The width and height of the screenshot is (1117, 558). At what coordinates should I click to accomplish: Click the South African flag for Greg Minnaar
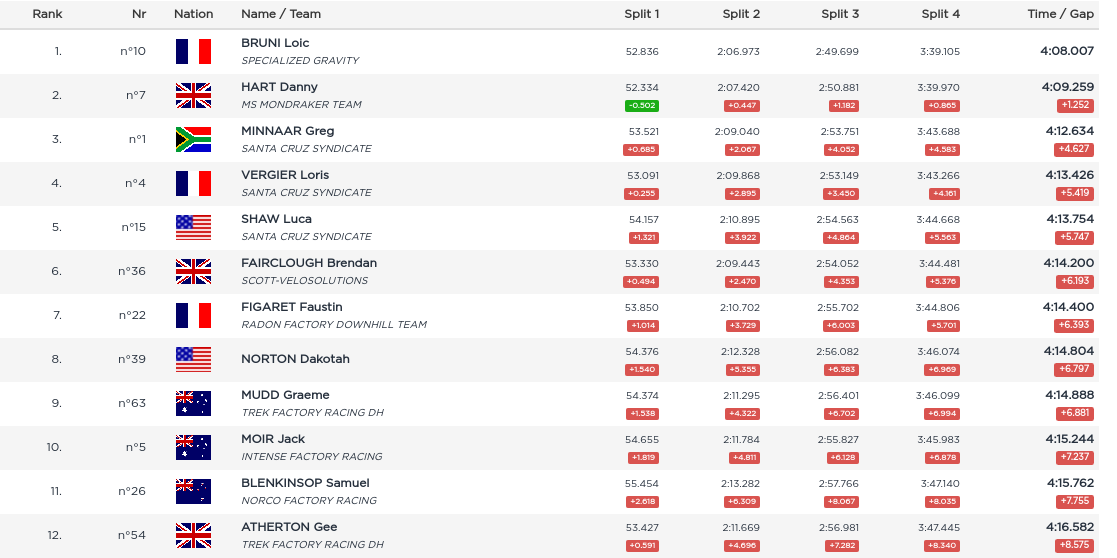pyautogui.click(x=193, y=139)
